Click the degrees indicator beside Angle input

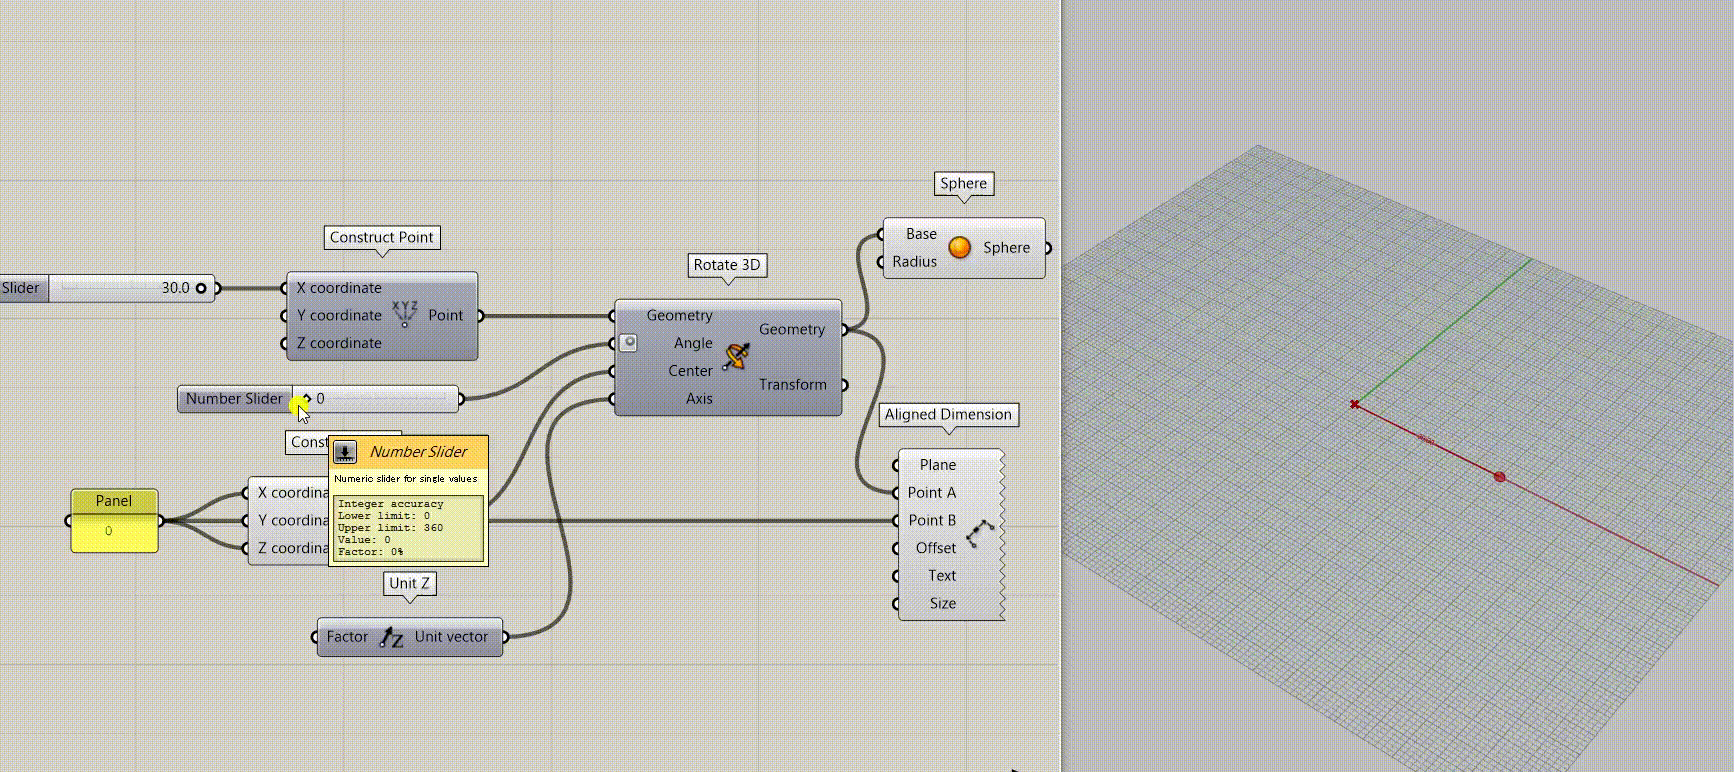[x=628, y=343]
